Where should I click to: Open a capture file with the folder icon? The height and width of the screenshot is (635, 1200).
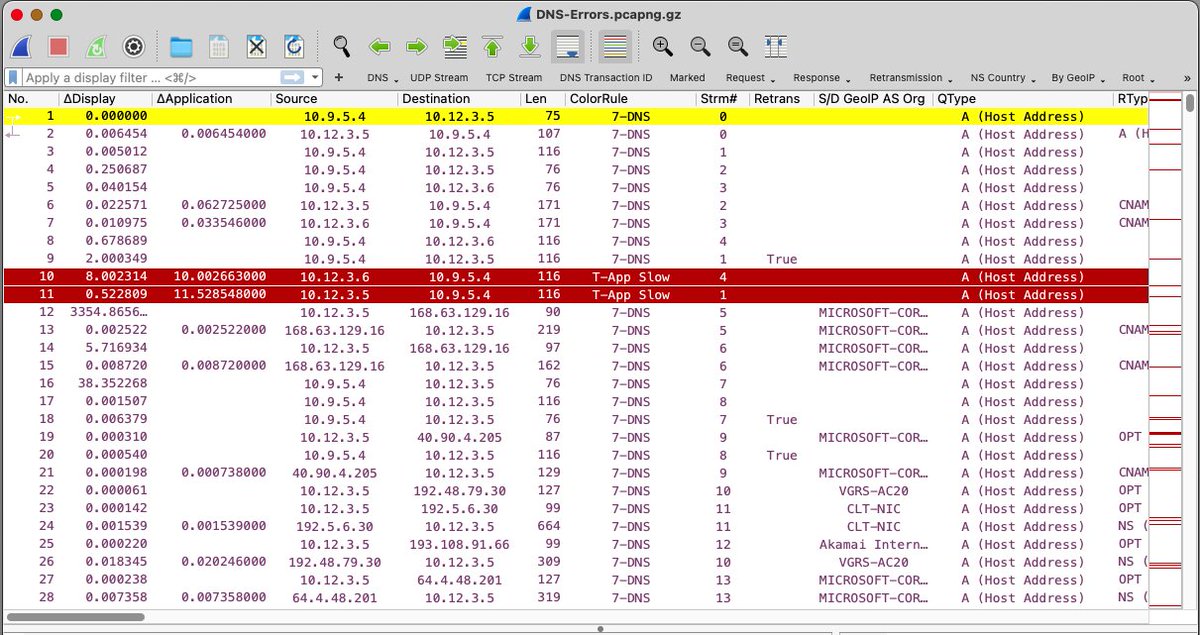click(x=181, y=46)
